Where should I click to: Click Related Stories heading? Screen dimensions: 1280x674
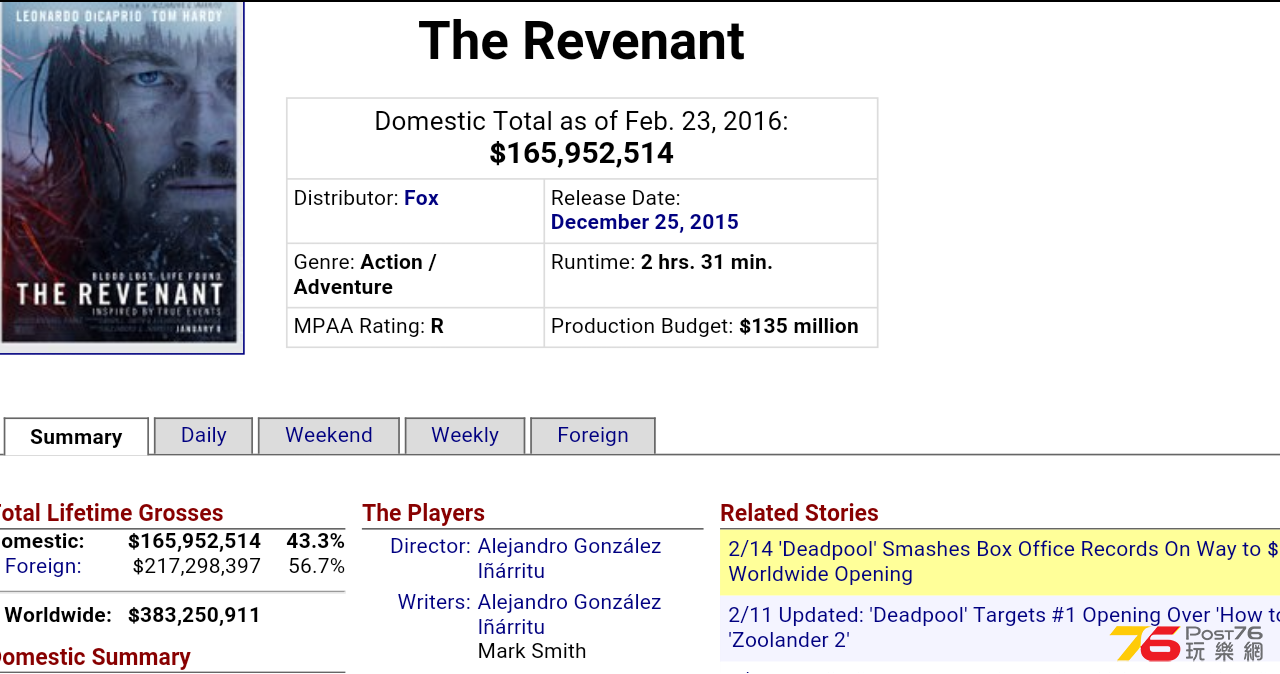click(799, 513)
